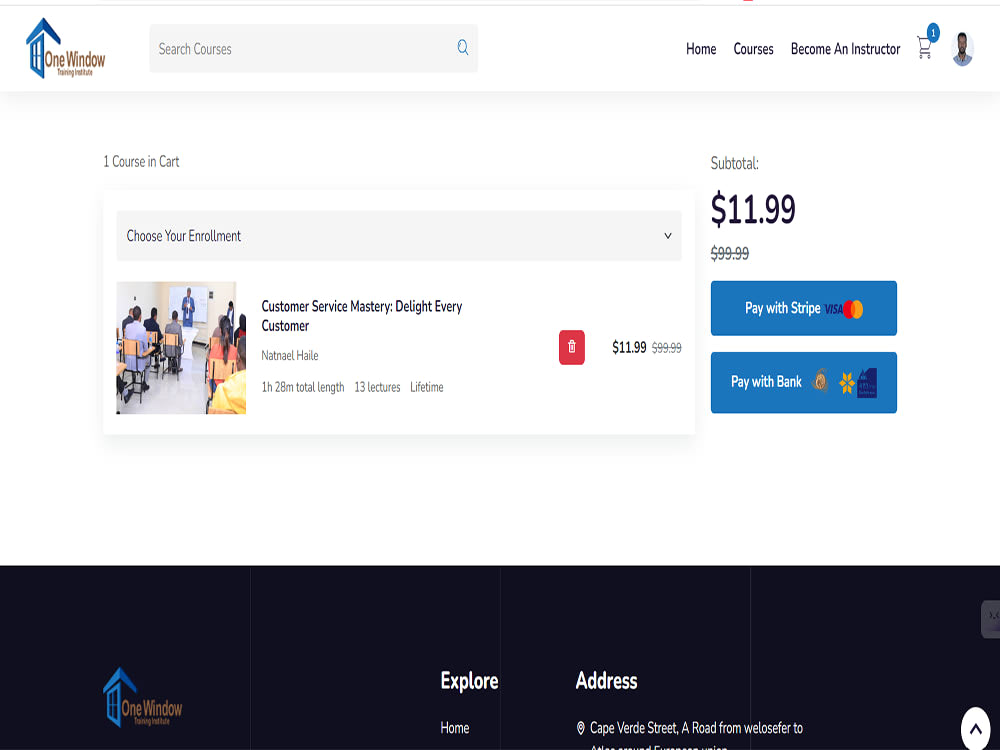Click the Search Courses input field
Image resolution: width=1000 pixels, height=750 pixels.
point(300,47)
